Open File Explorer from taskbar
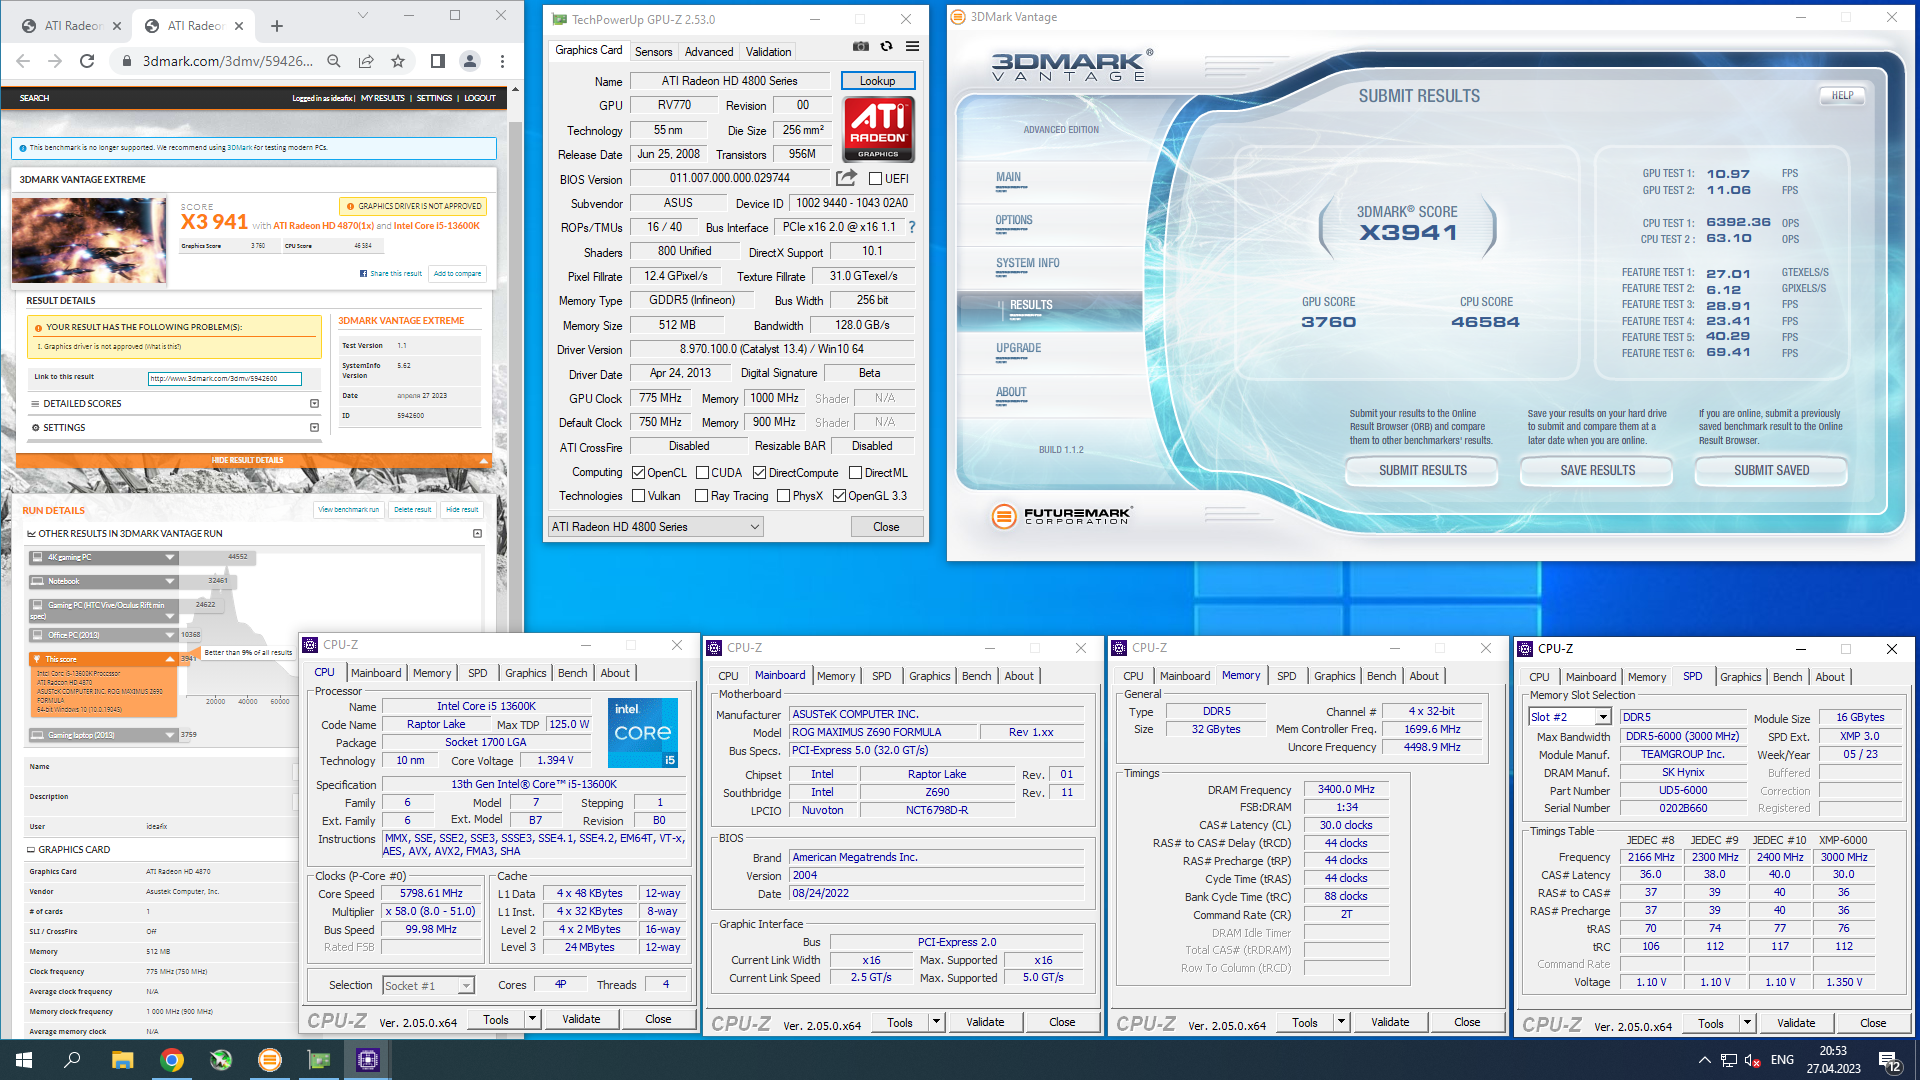This screenshot has width=1920, height=1080. point(122,1060)
